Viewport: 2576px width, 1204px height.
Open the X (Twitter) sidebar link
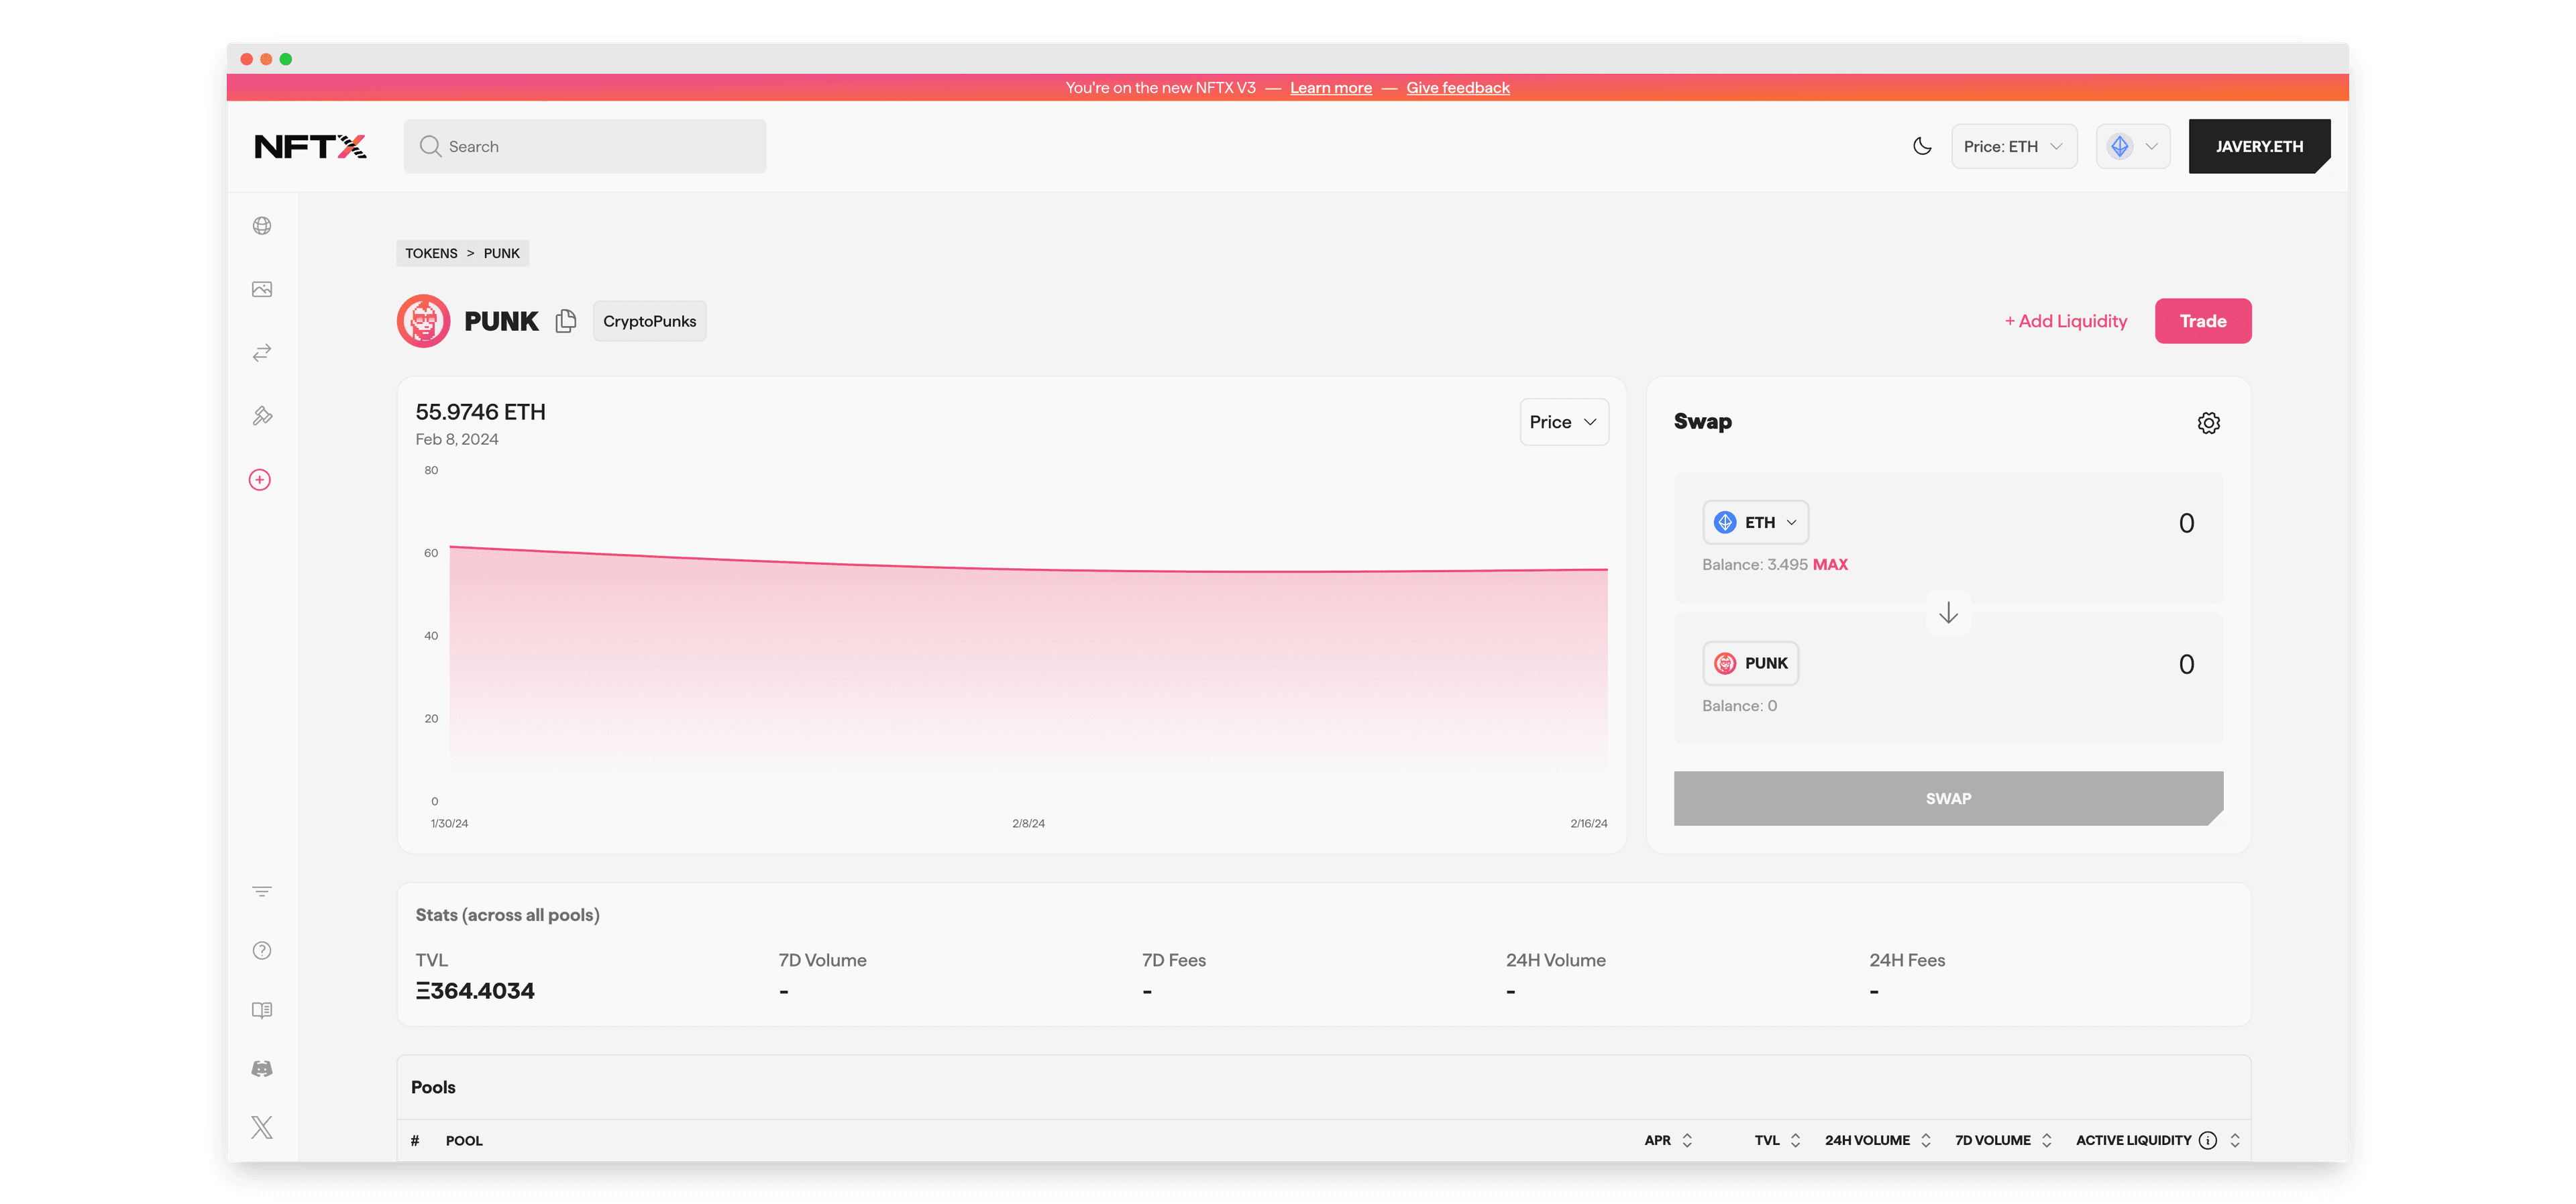[x=262, y=1128]
